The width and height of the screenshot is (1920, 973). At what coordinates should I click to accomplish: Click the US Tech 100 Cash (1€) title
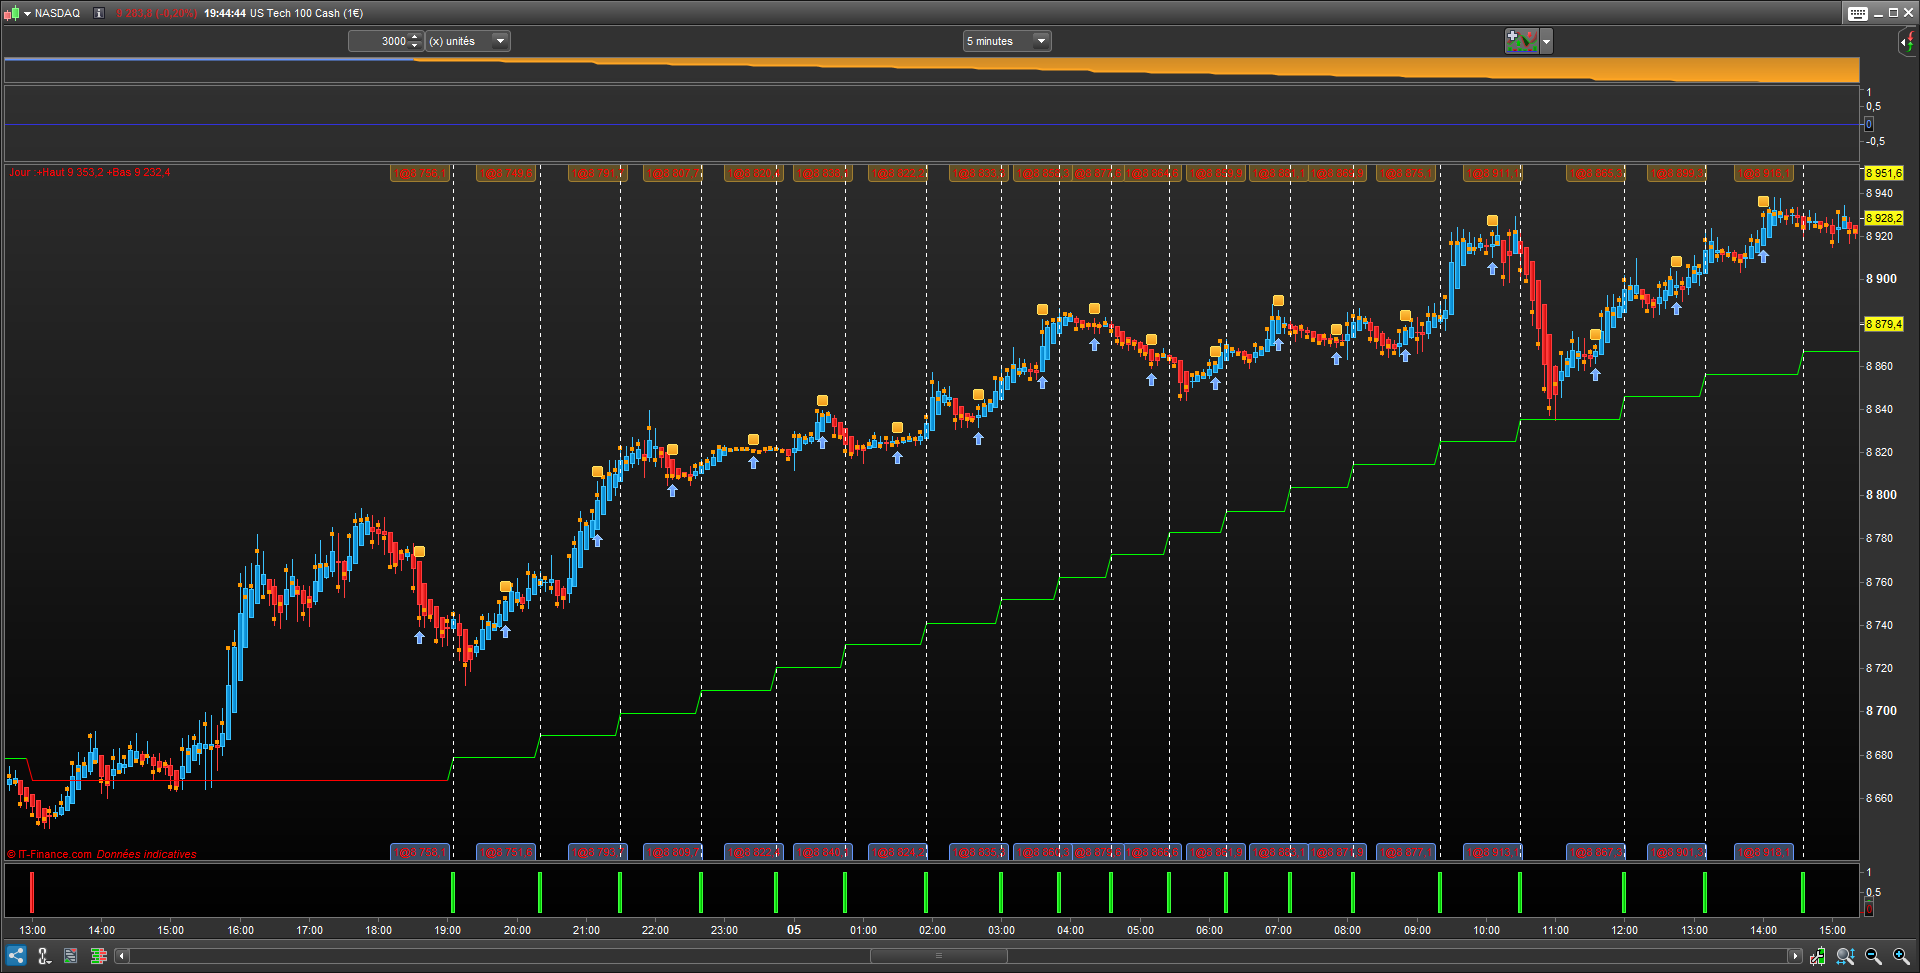tap(306, 13)
